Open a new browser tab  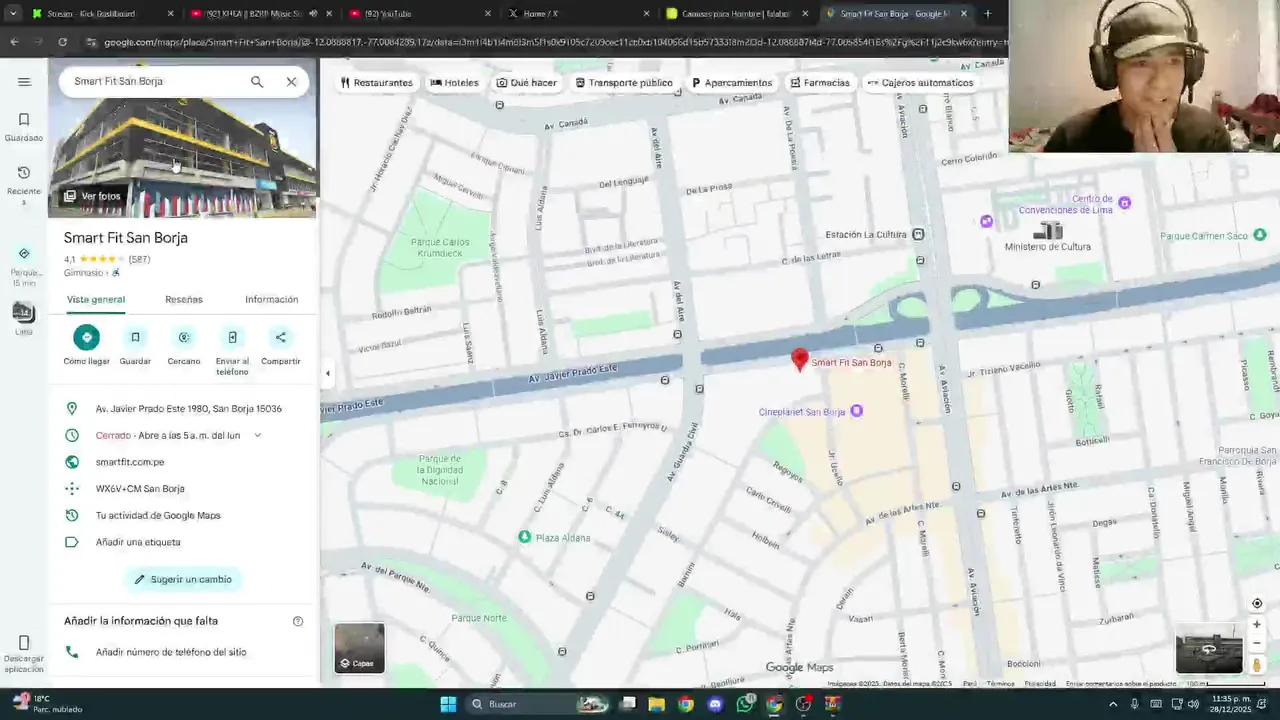(x=988, y=14)
